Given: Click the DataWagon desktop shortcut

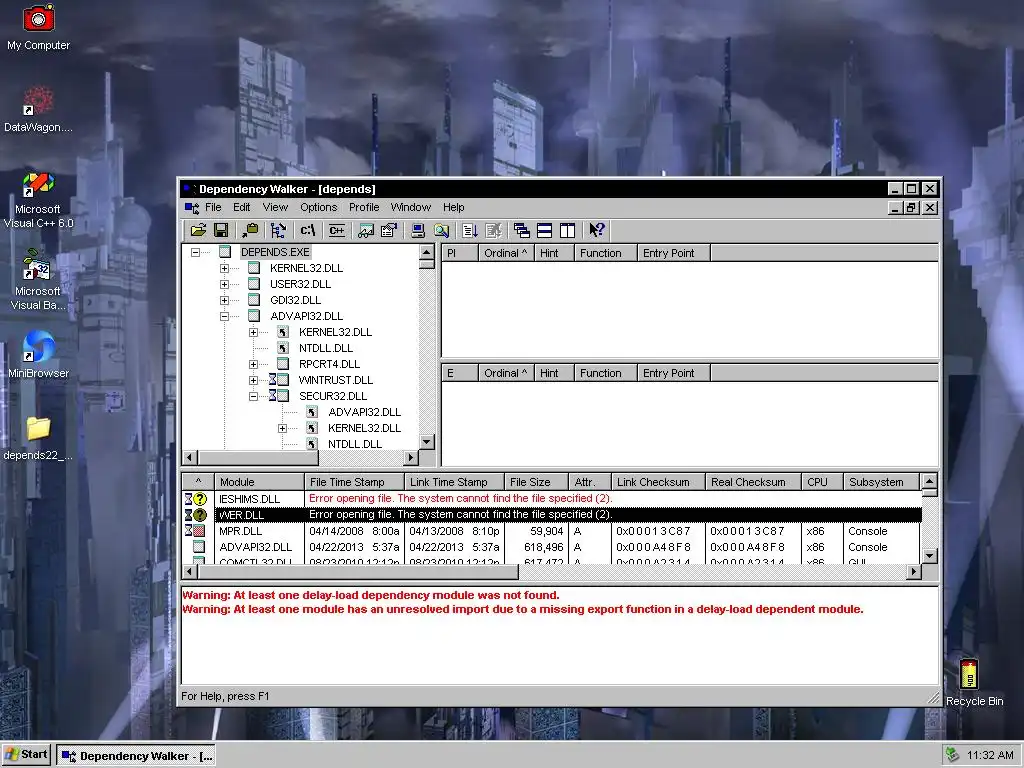Looking at the screenshot, I should (x=38, y=109).
